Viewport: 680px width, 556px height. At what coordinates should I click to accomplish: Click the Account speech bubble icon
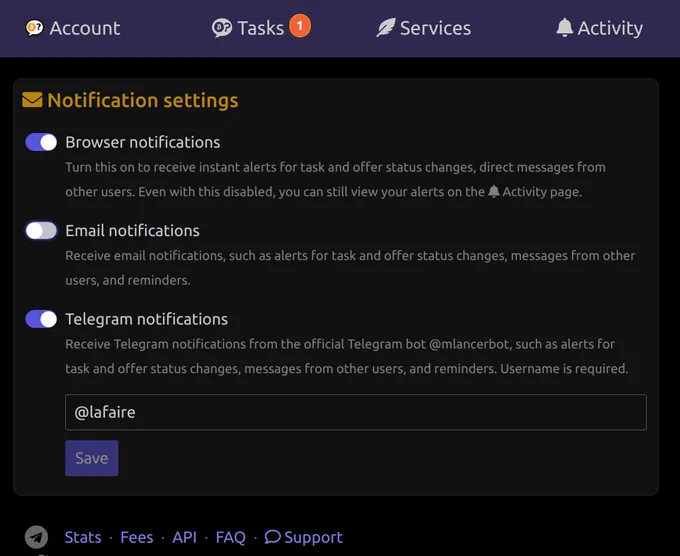34,28
